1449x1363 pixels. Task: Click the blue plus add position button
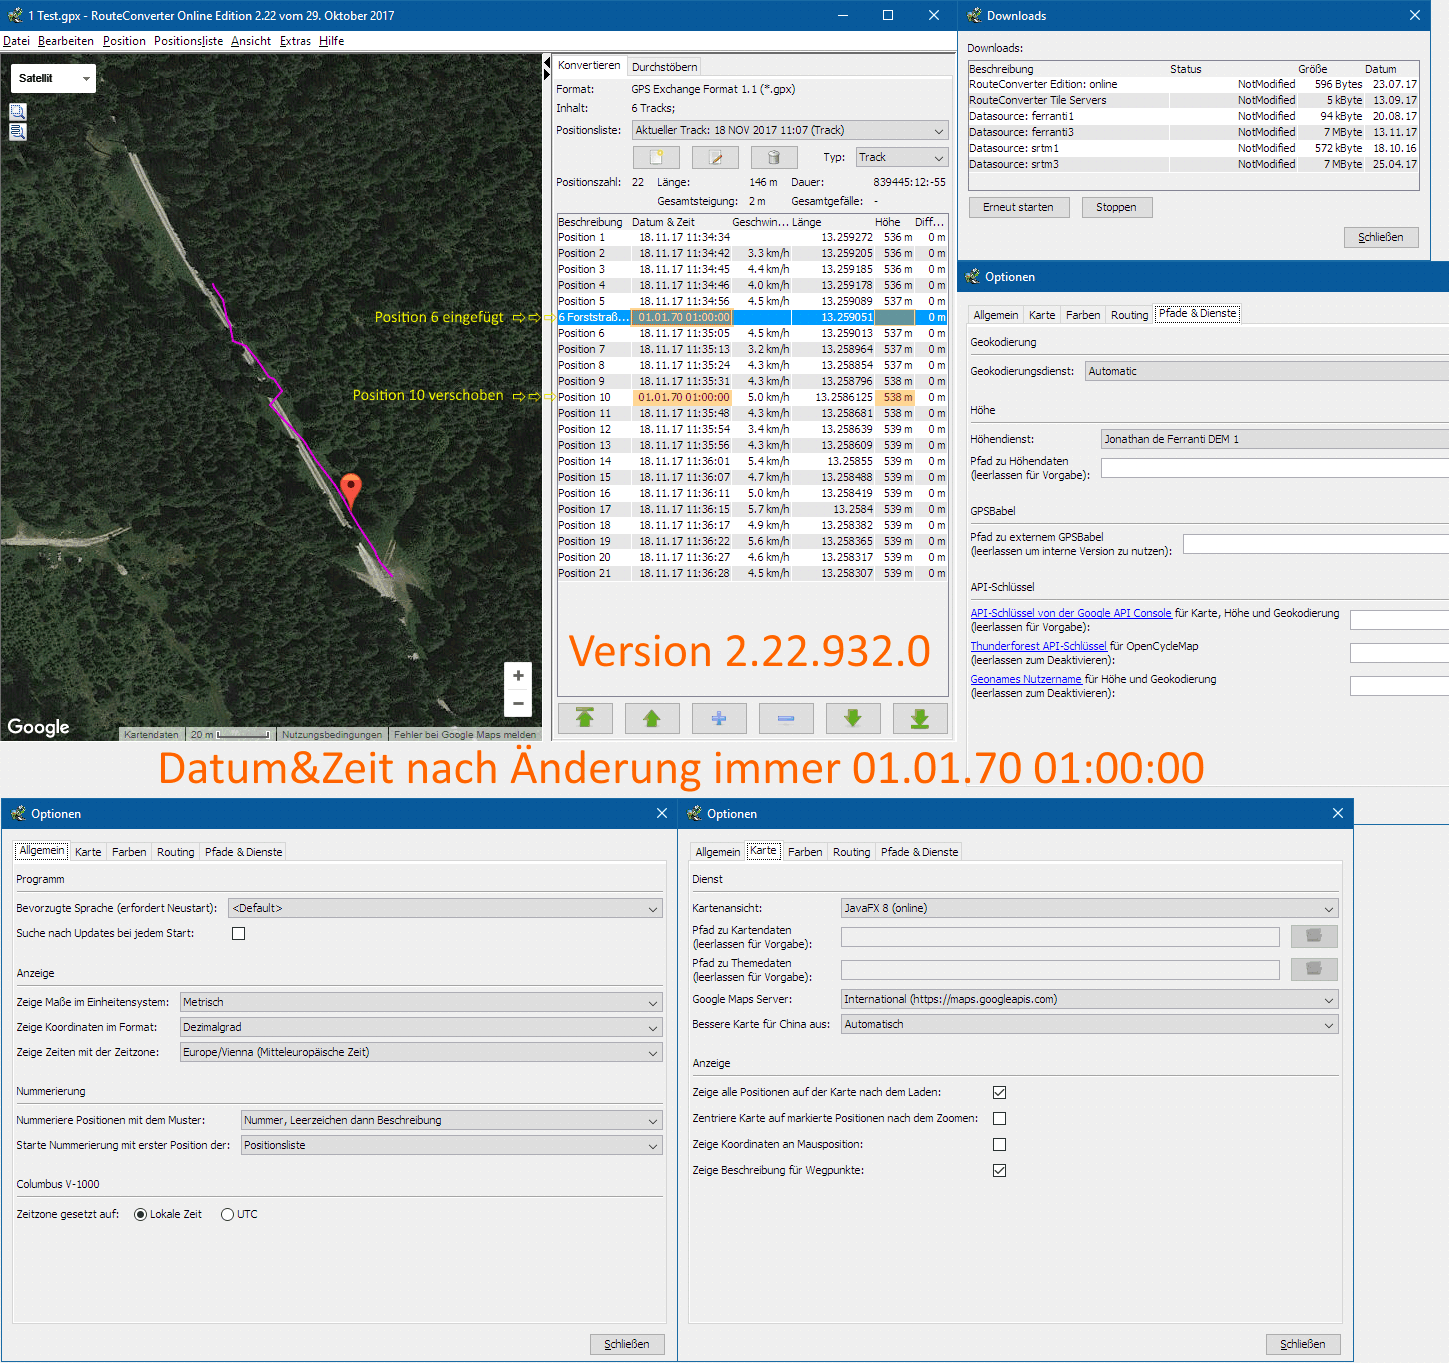[x=719, y=718]
